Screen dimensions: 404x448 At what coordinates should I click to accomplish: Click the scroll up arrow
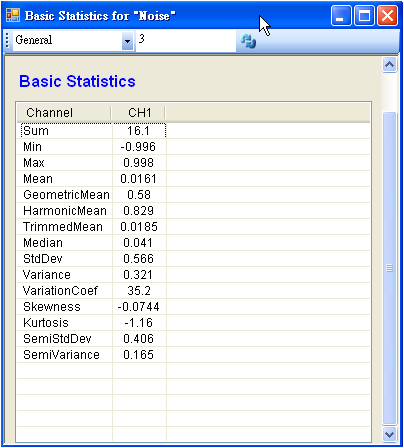389,65
